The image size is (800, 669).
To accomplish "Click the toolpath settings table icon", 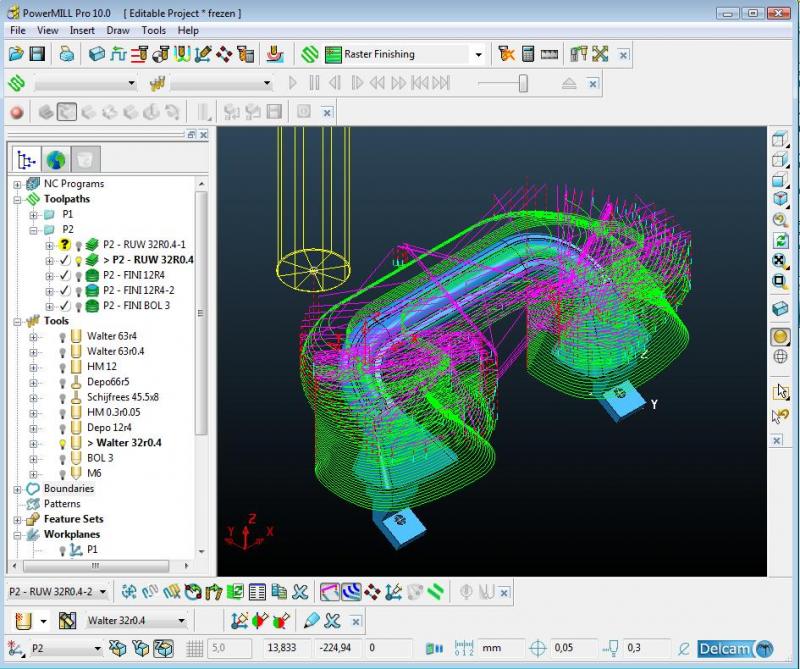I will [x=257, y=592].
